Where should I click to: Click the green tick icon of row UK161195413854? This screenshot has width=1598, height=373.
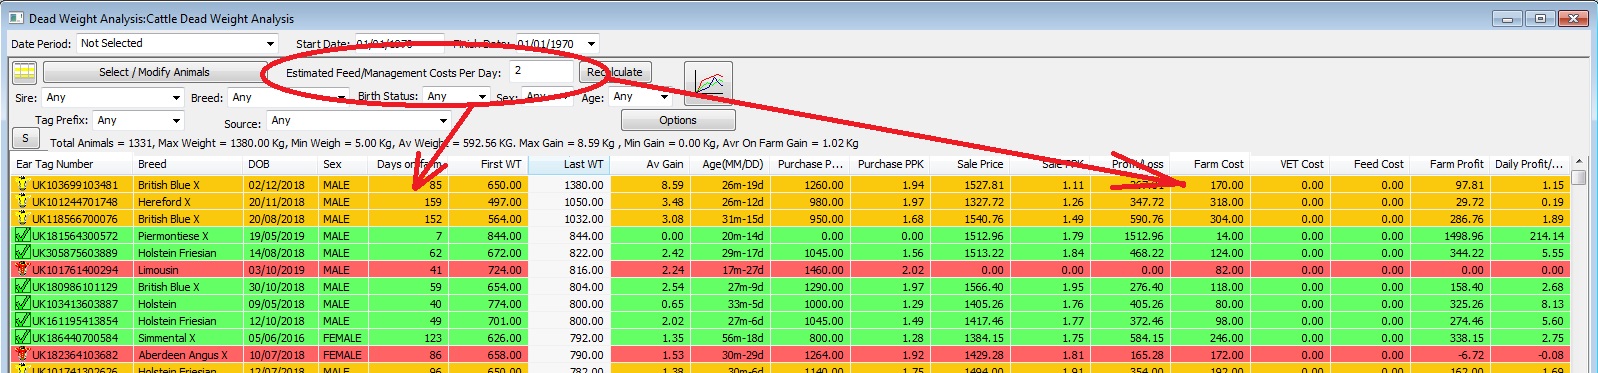[22, 321]
